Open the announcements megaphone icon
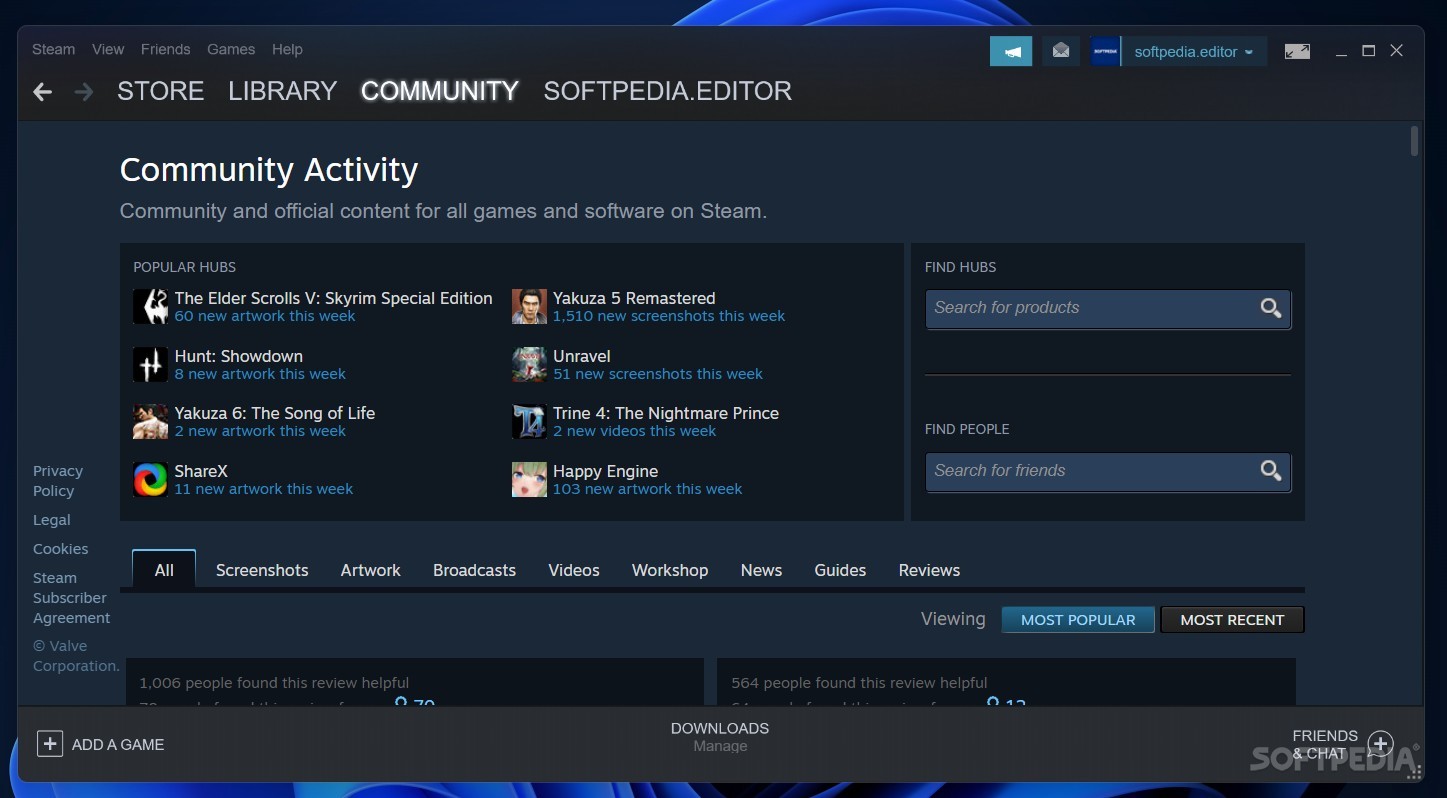Screen dimensions: 1447x798 [x=1011, y=51]
